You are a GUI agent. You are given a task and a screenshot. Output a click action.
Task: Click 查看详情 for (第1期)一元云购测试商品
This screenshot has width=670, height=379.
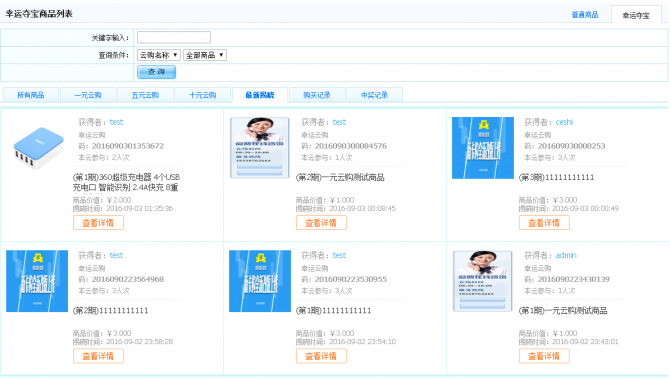tap(544, 356)
